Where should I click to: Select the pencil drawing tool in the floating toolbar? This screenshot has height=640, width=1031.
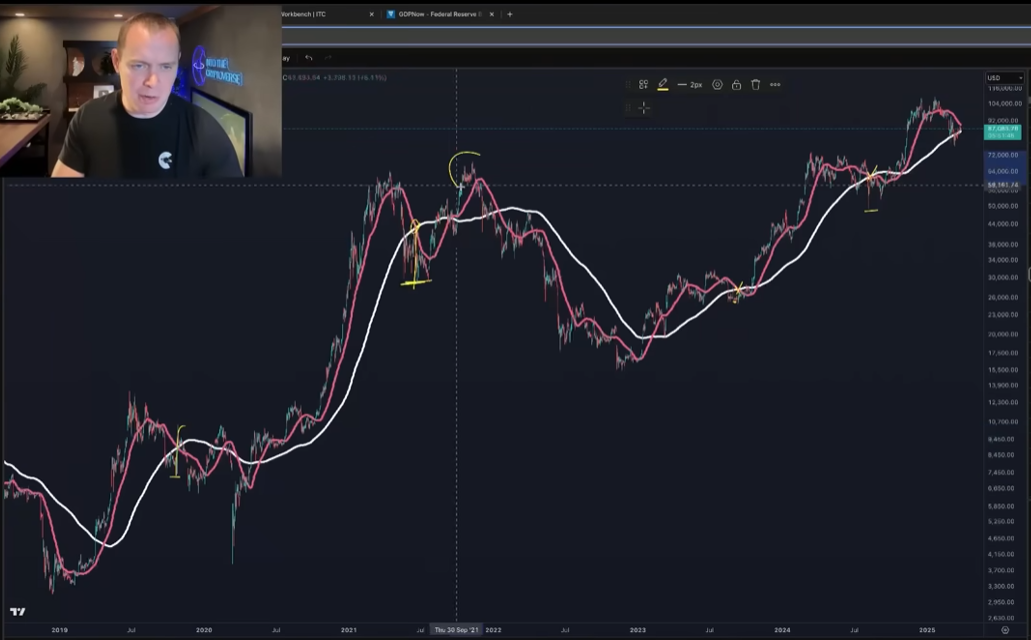click(x=663, y=84)
